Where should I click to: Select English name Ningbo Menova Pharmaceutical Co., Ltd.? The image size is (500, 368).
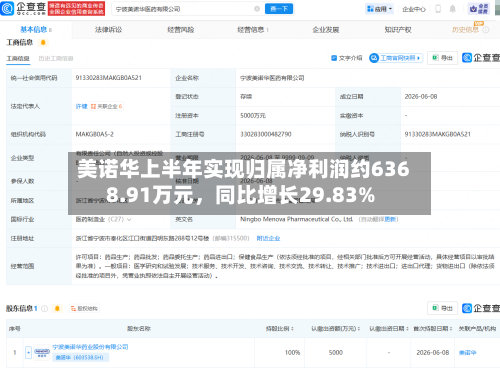point(296,219)
